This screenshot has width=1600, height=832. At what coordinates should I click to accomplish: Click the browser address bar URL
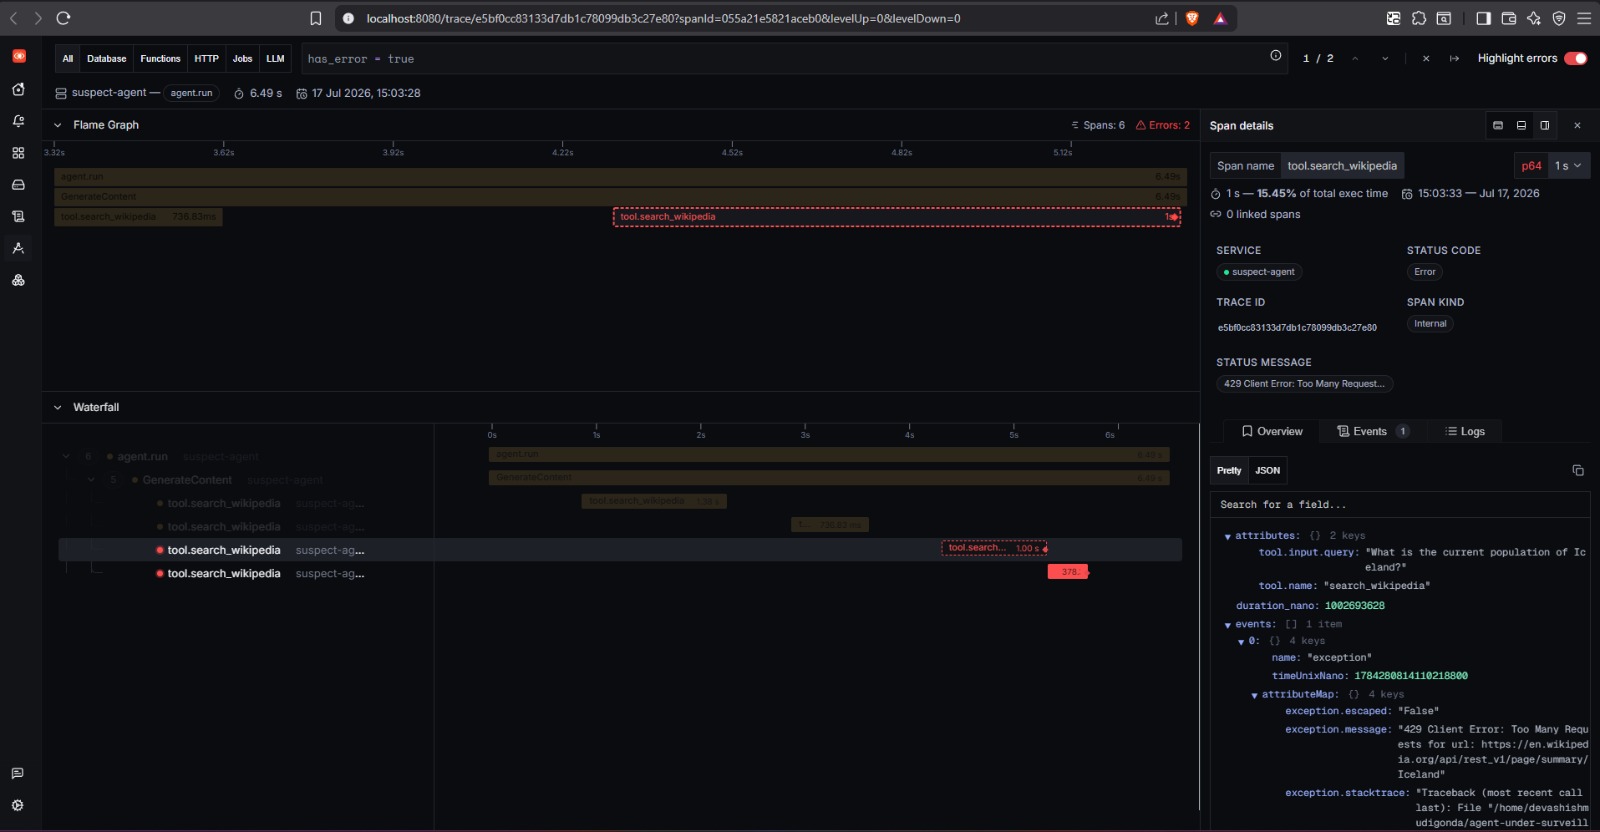[663, 18]
